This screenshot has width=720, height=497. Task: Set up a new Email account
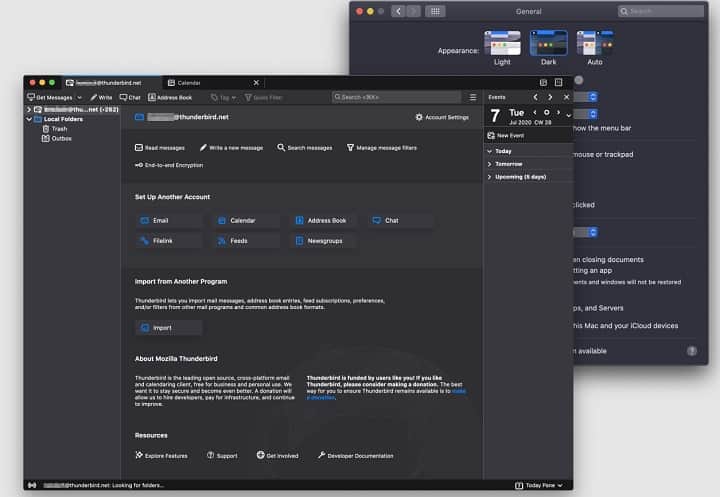[169, 220]
